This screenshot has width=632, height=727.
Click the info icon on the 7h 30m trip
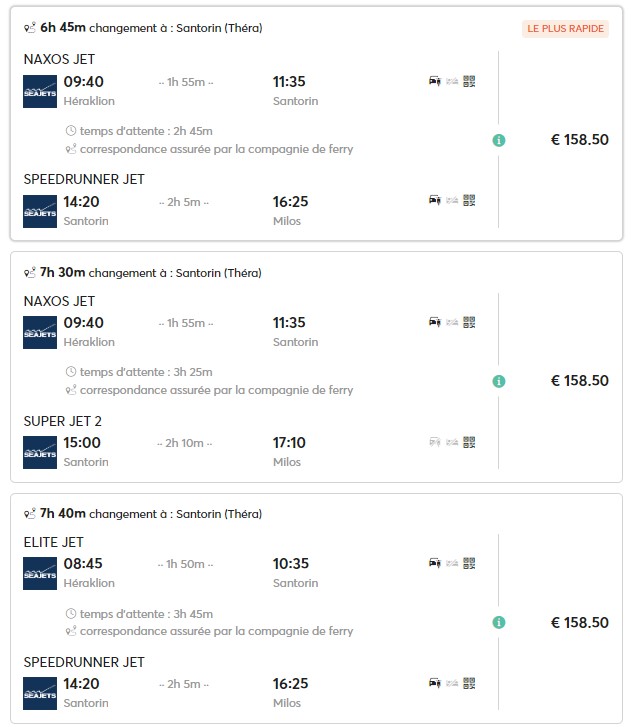[499, 381]
